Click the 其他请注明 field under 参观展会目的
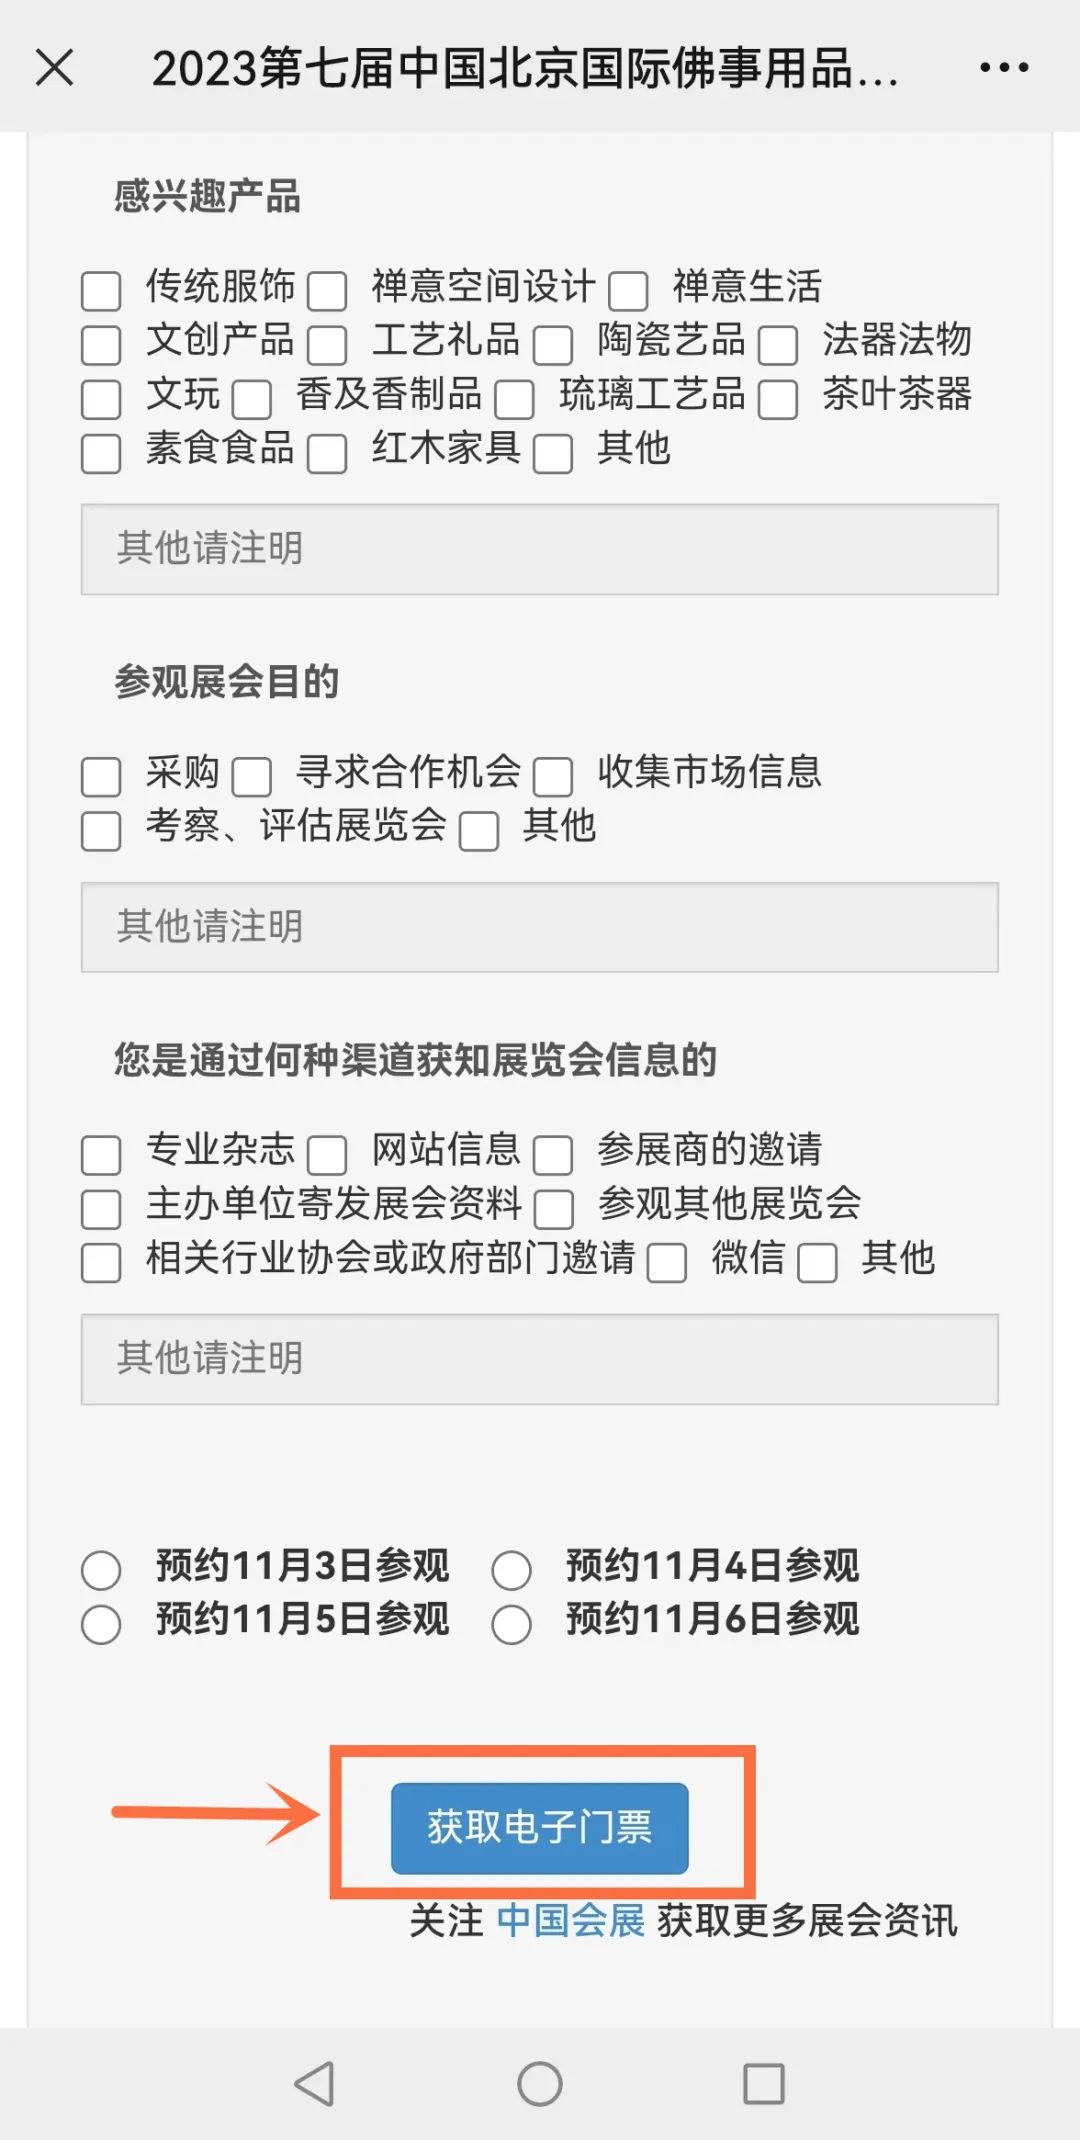 [x=539, y=927]
